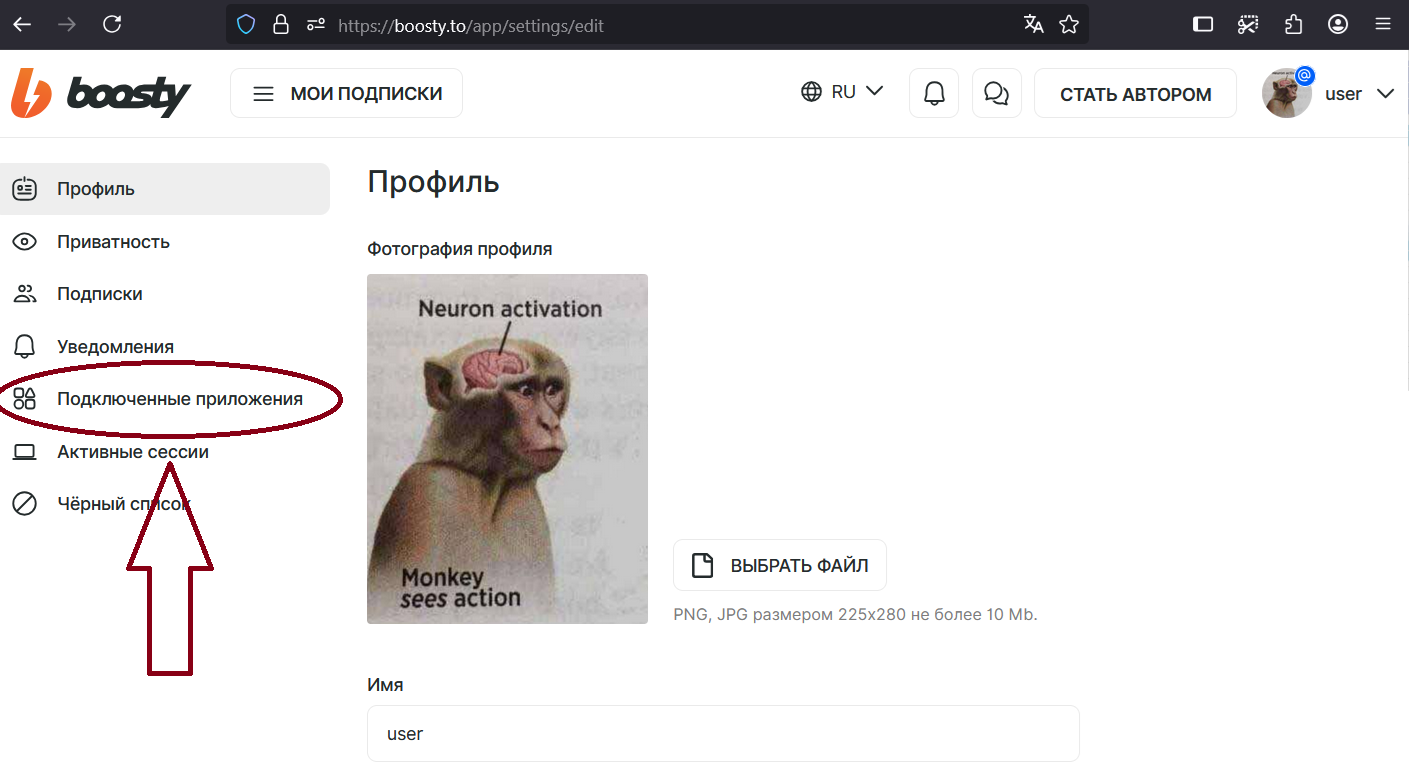Click the profile photo thumbnail
The height and width of the screenshot is (771, 1409).
(507, 449)
